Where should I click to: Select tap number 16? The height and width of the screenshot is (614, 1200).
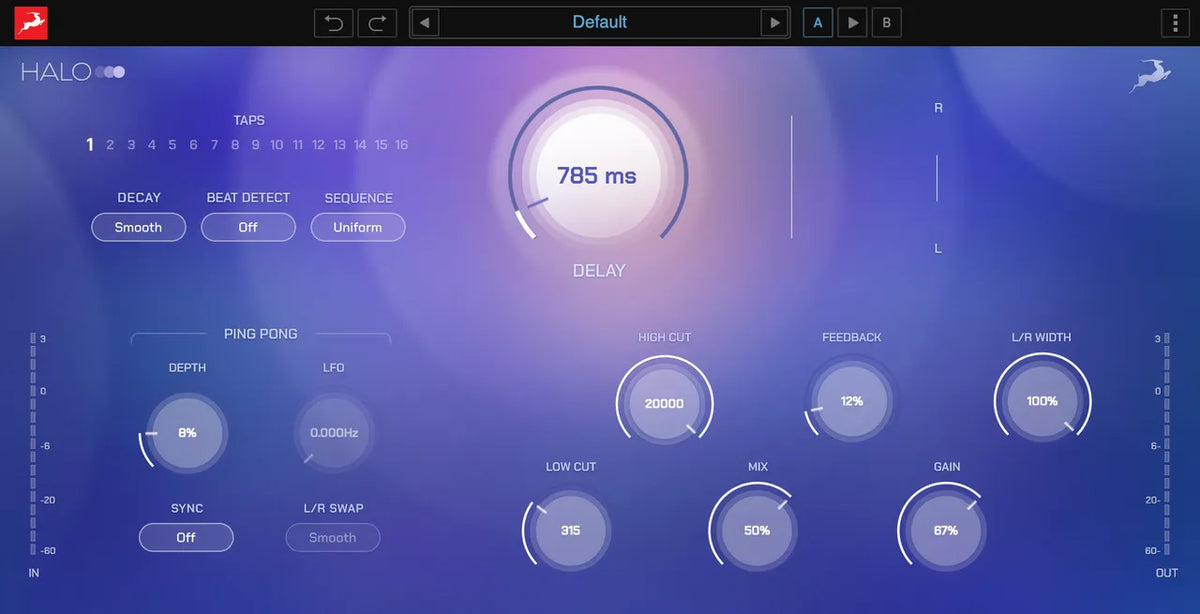tap(401, 144)
